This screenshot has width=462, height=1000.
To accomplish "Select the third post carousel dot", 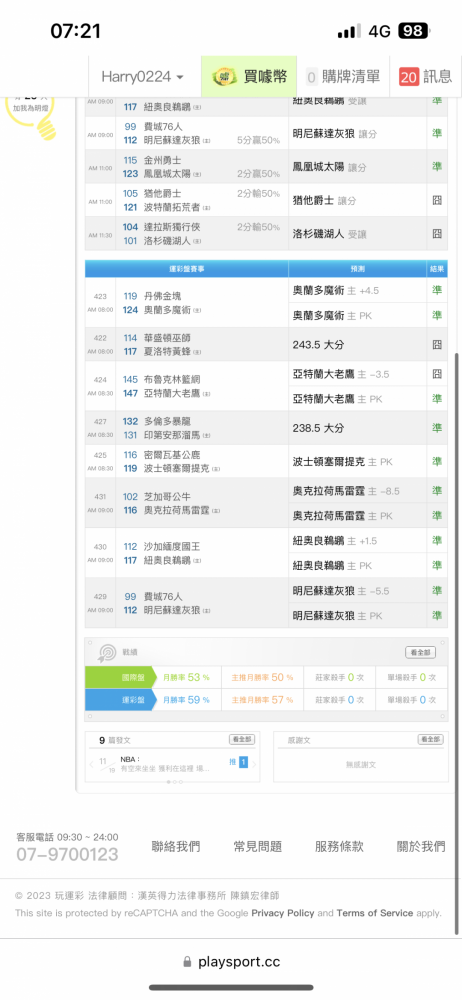I will click(181, 781).
